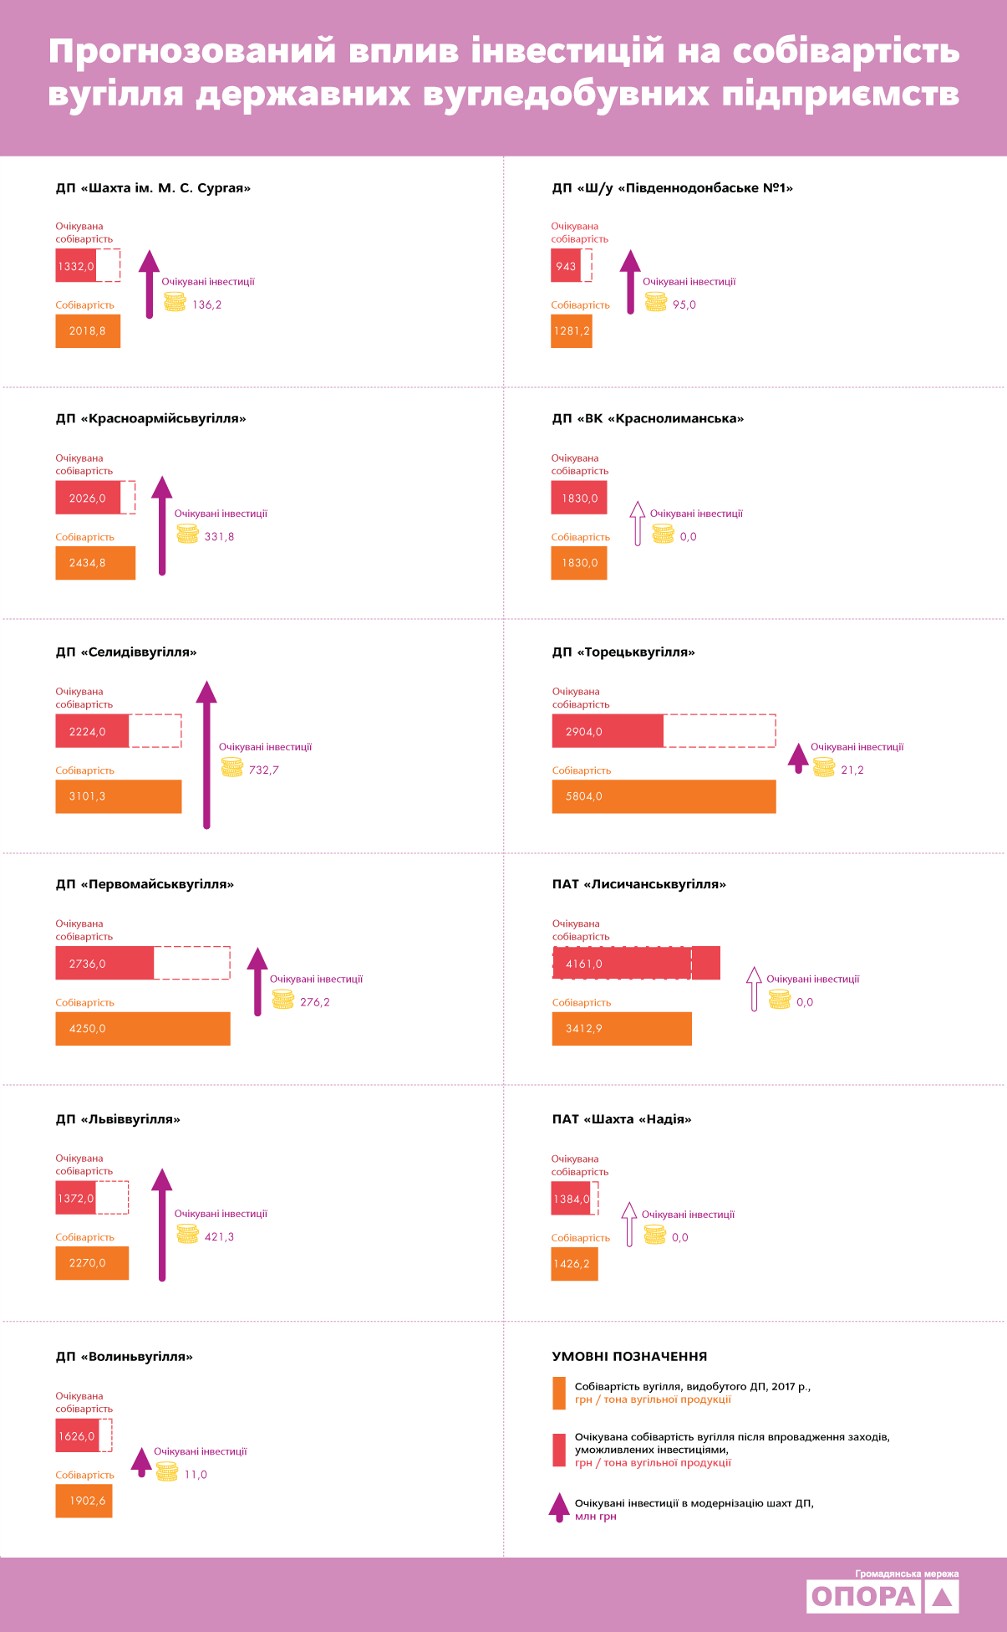The width and height of the screenshot is (1007, 1632).
Task: Select the purple arrow in Львіввугілля section
Action: 162,1224
